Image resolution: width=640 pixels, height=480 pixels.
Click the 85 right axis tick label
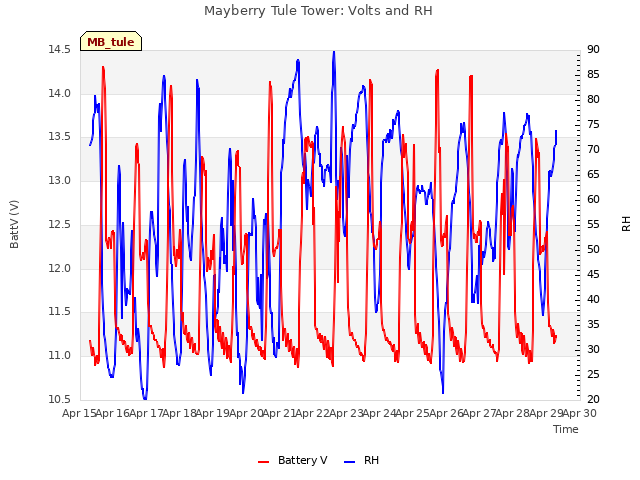[593, 74]
